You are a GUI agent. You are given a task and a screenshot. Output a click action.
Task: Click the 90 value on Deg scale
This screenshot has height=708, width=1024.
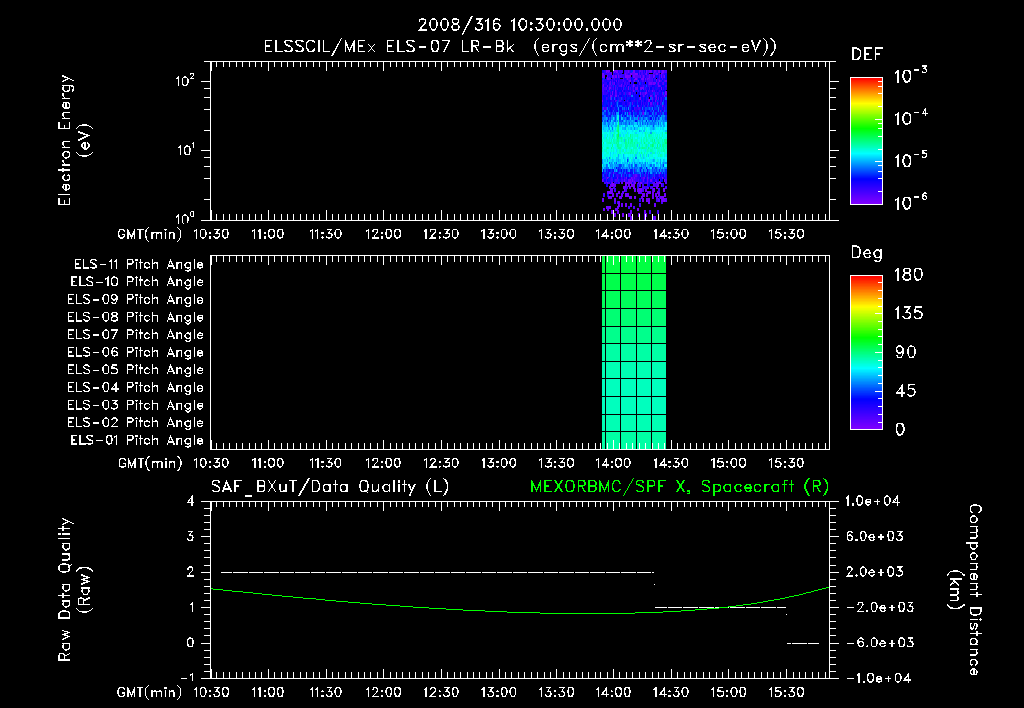[906, 353]
